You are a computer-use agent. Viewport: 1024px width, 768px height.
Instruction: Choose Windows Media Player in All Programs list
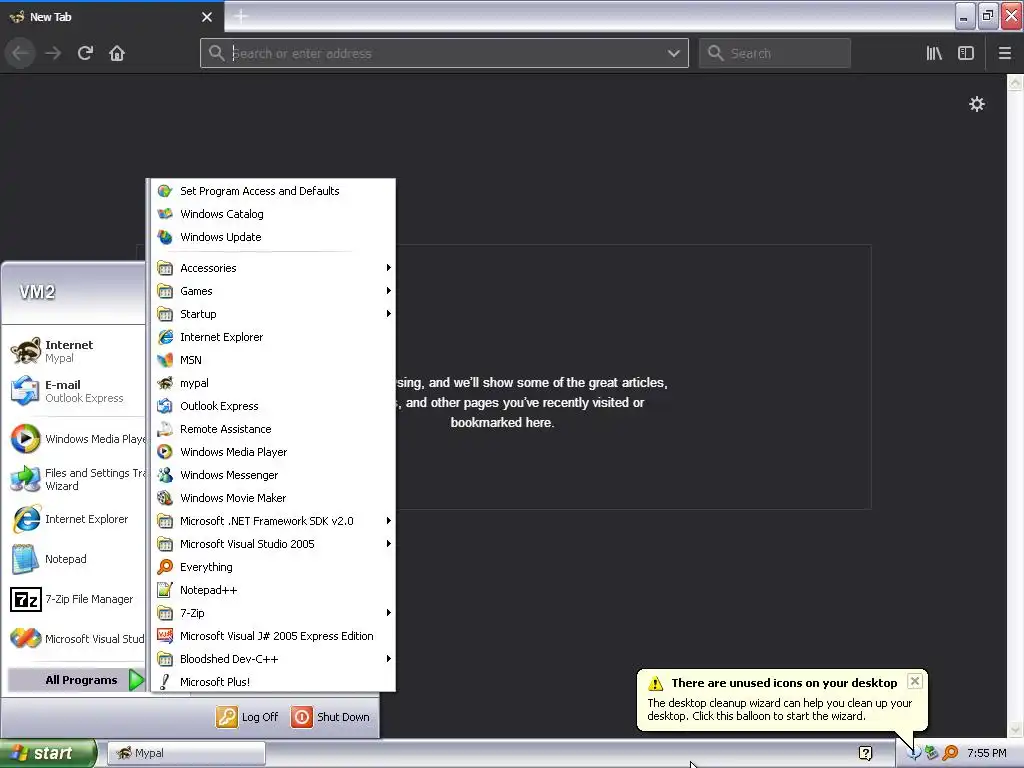273,452
